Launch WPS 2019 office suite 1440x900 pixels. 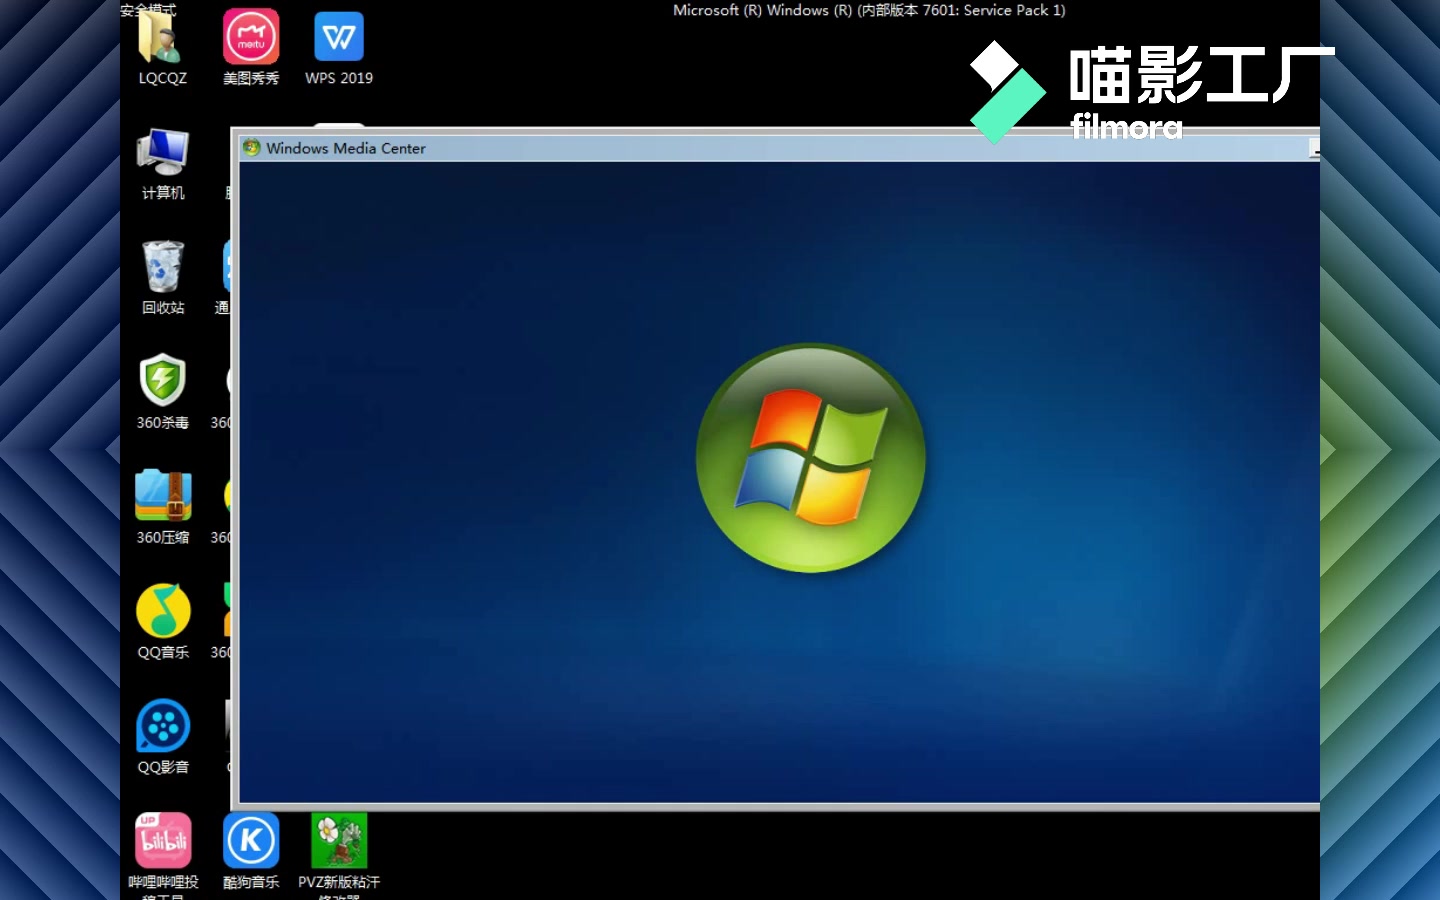click(x=338, y=35)
